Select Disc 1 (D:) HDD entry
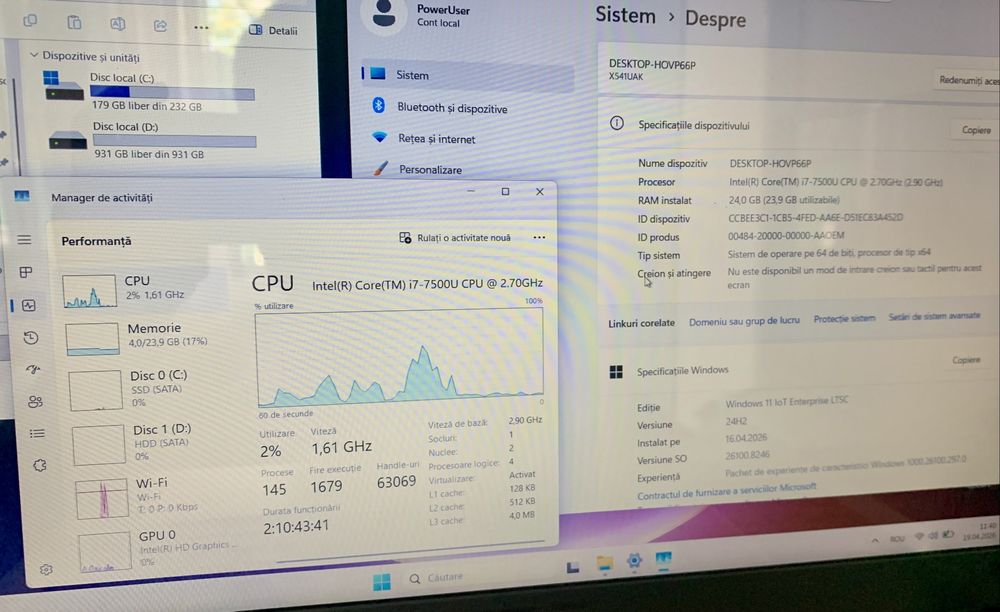This screenshot has width=1000, height=612. click(x=131, y=444)
